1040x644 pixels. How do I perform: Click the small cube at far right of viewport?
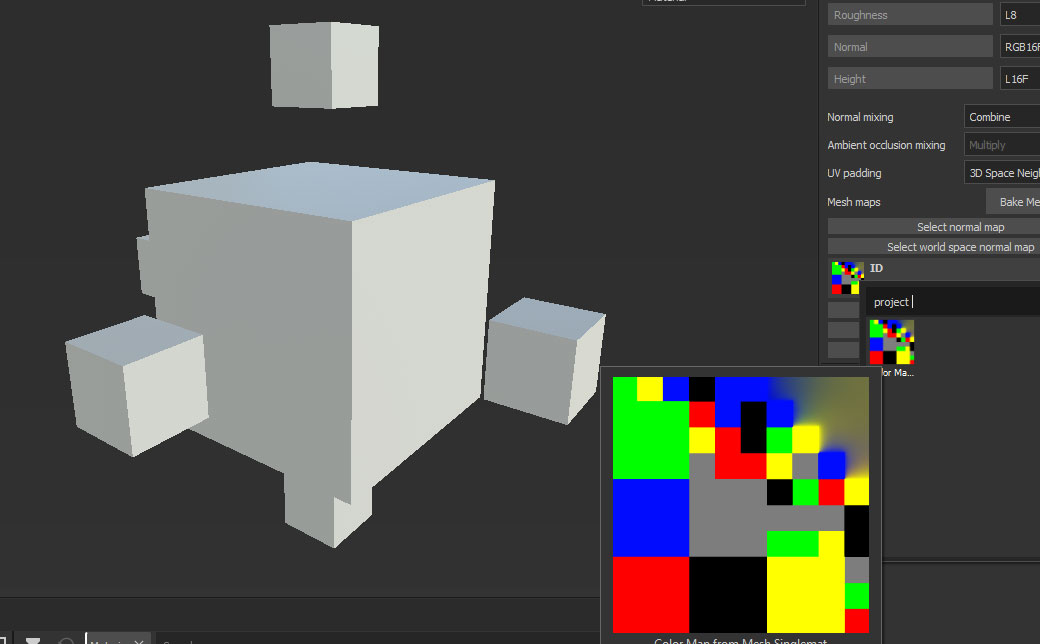[x=544, y=360]
